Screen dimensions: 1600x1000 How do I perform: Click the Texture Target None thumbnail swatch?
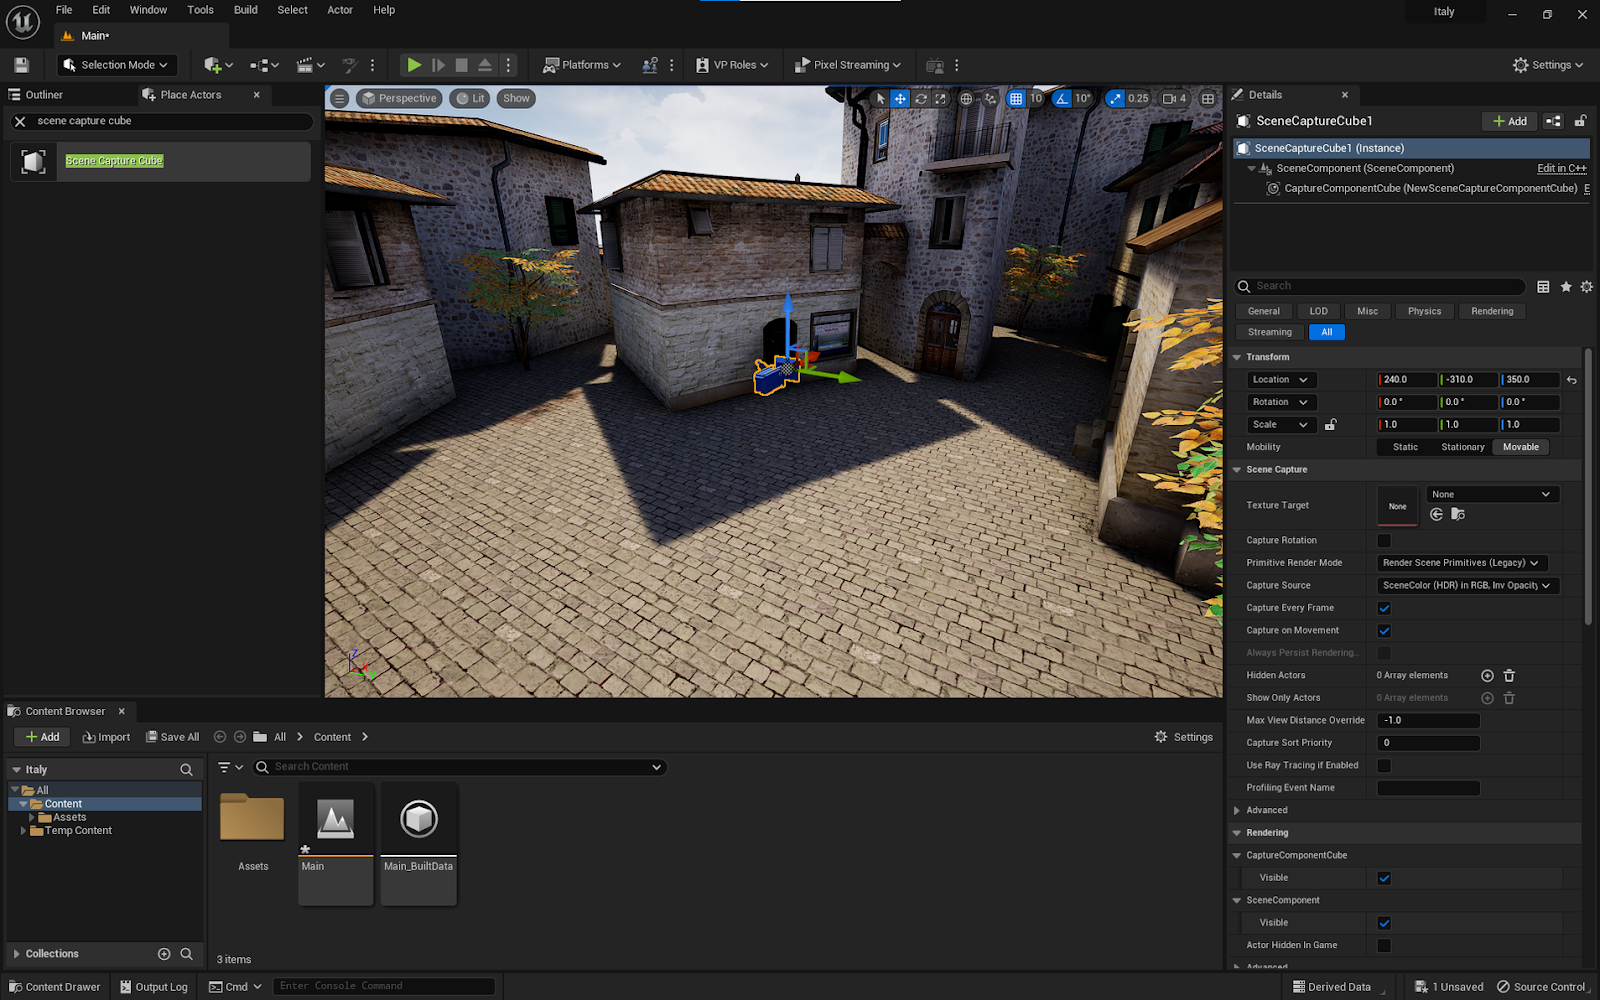1397,506
